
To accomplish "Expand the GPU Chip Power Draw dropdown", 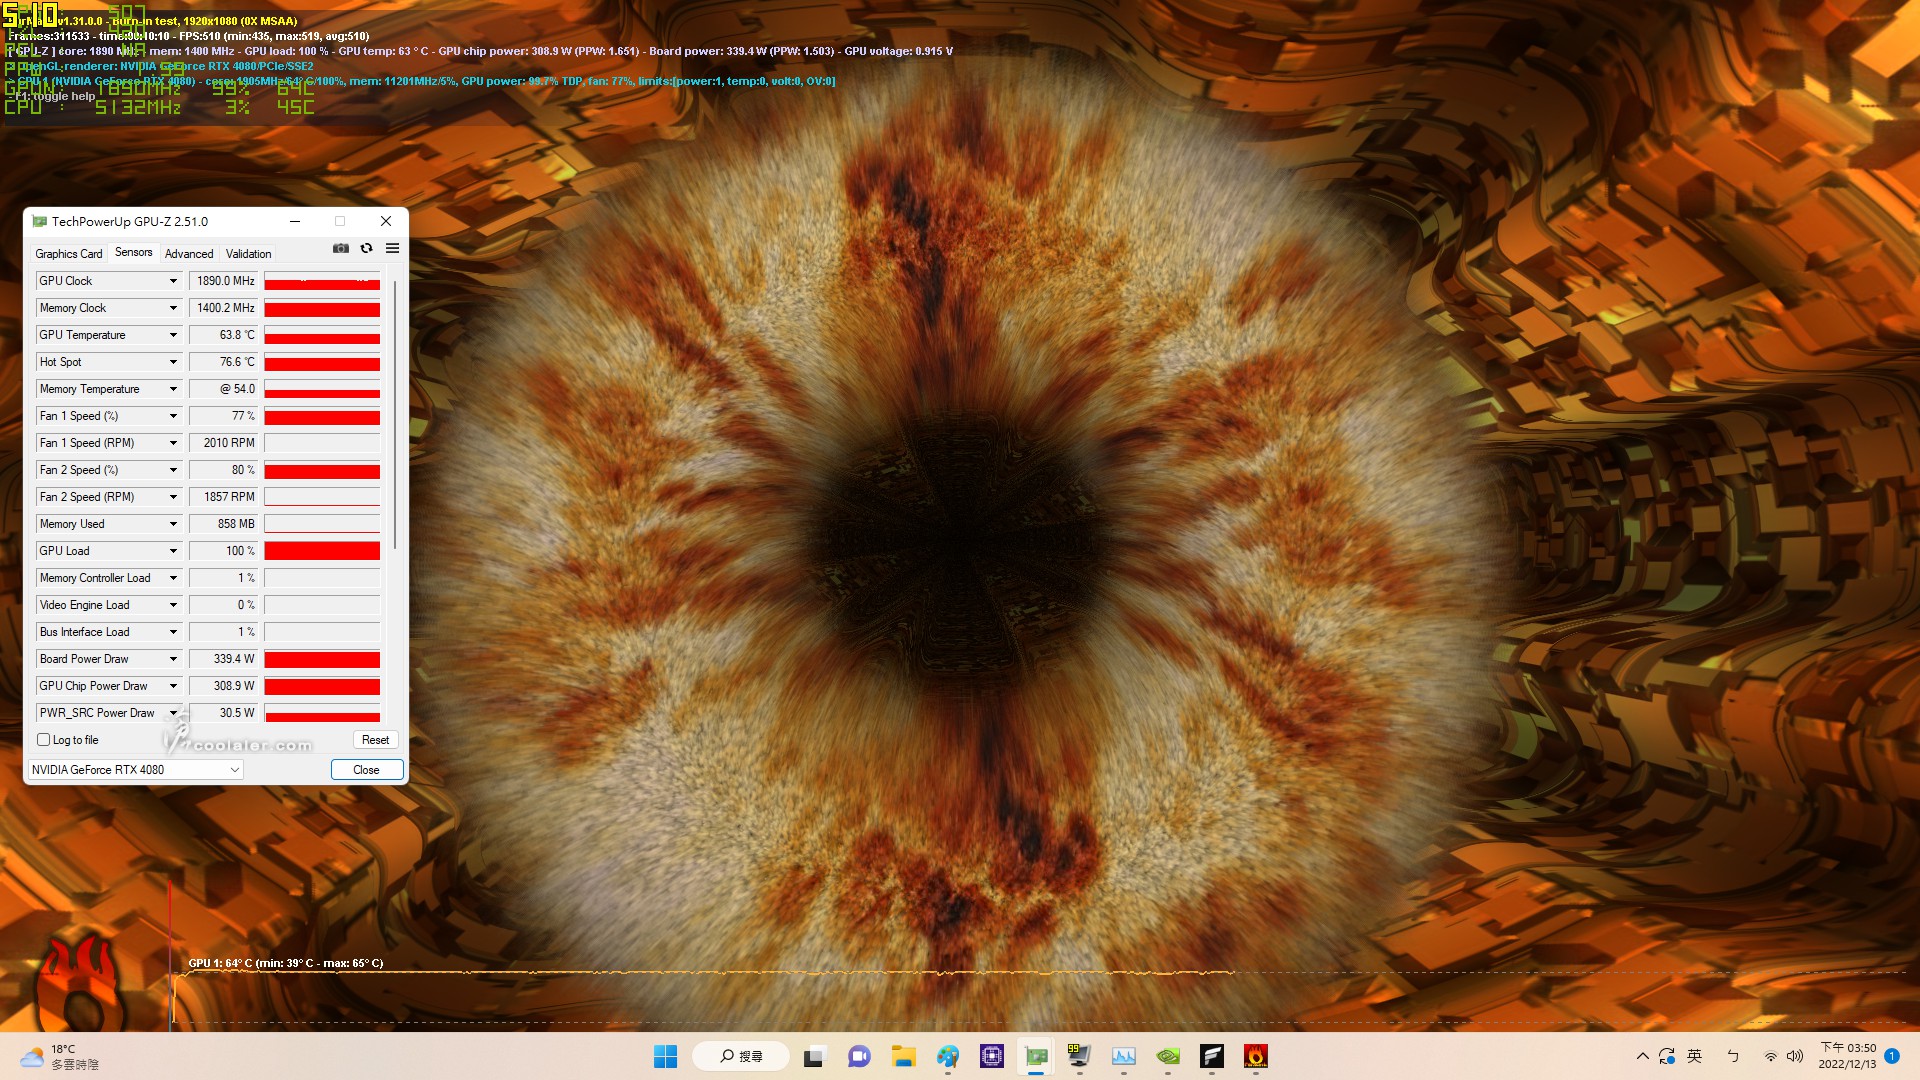I will pos(173,686).
